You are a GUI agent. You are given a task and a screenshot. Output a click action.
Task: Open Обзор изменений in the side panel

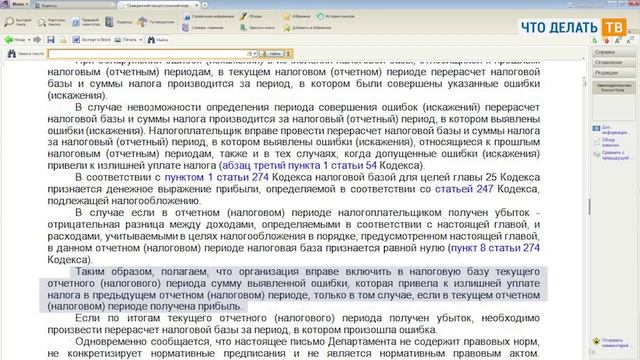click(x=607, y=142)
